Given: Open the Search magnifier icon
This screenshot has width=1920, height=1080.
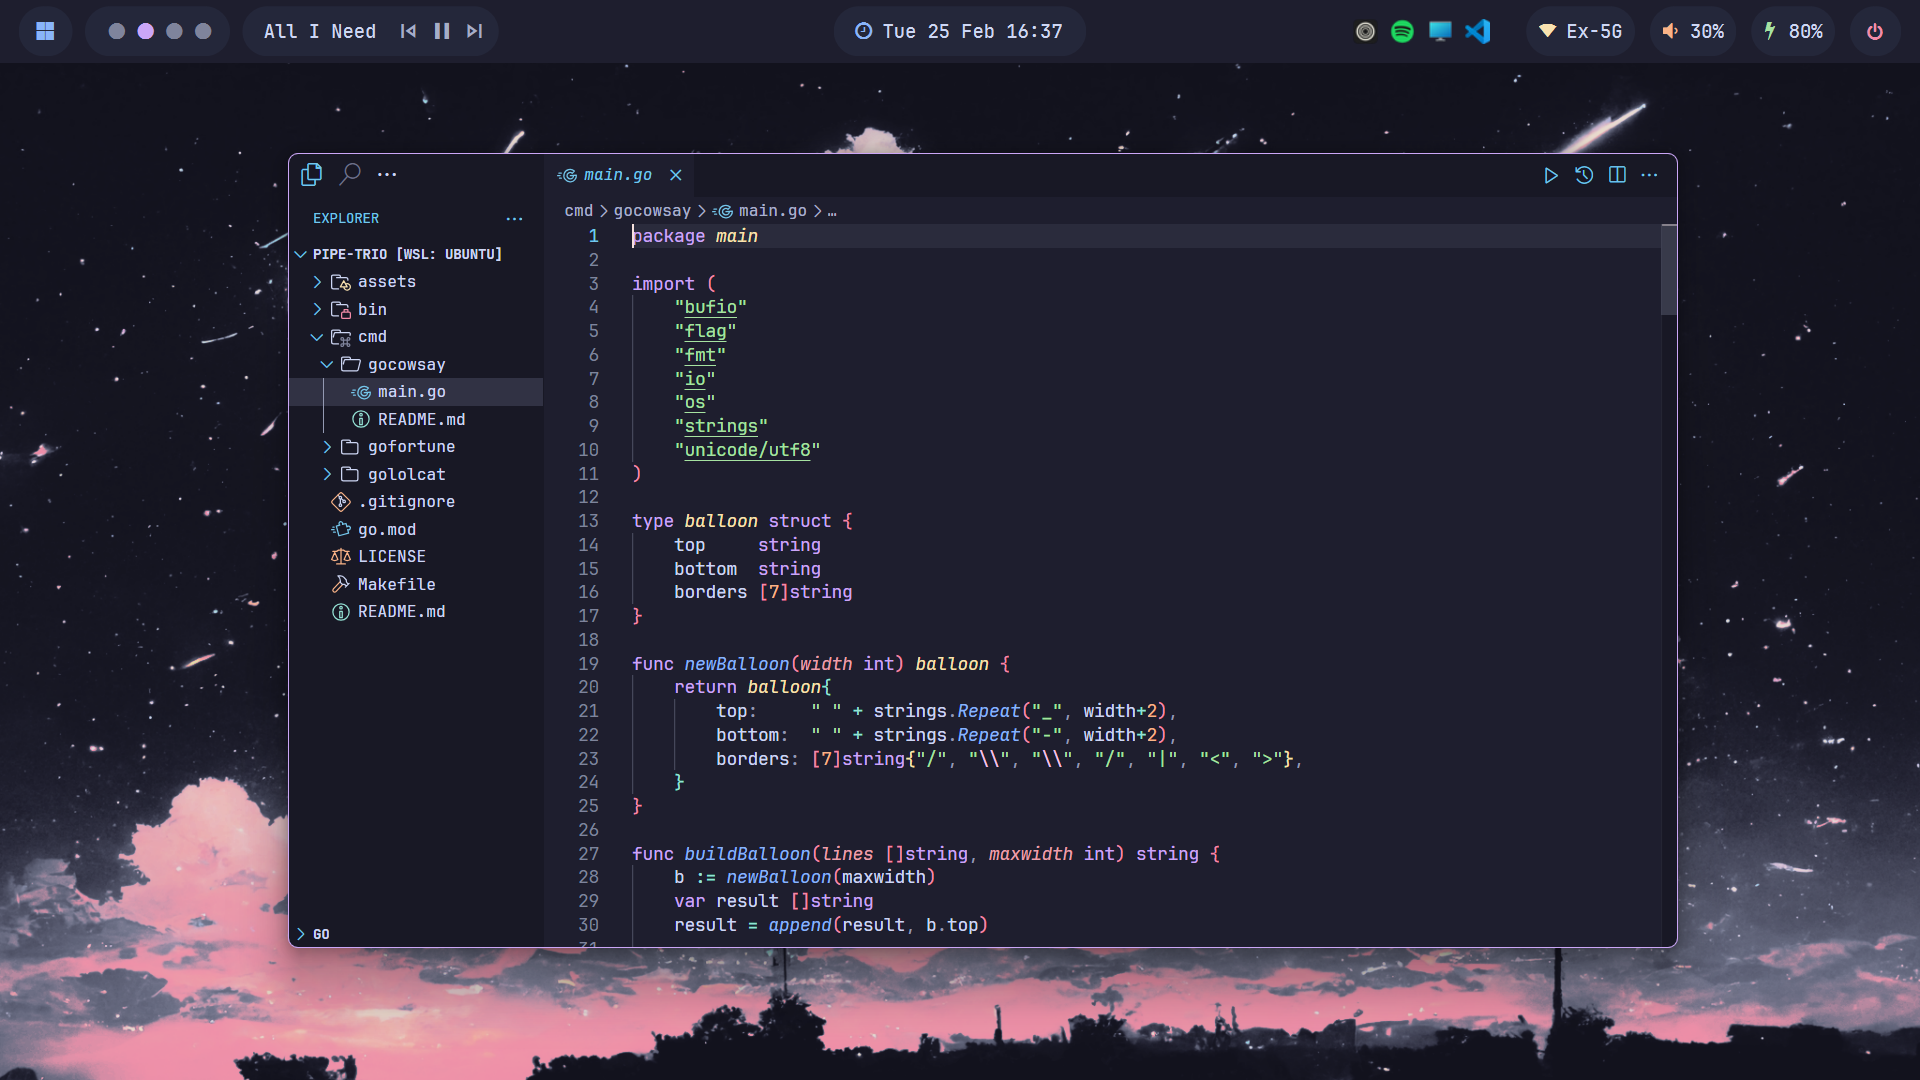Looking at the screenshot, I should coord(350,174).
